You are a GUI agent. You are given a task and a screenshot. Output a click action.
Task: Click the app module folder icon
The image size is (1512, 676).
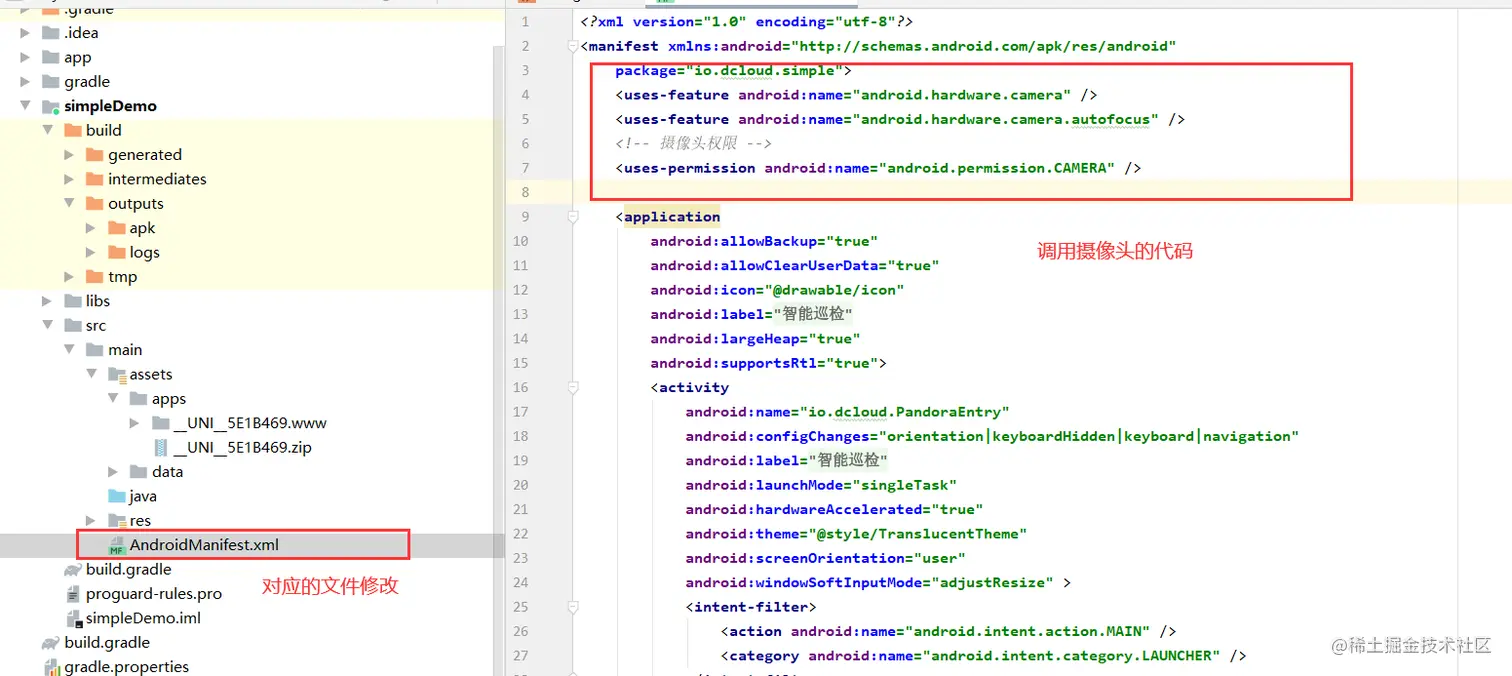click(51, 57)
